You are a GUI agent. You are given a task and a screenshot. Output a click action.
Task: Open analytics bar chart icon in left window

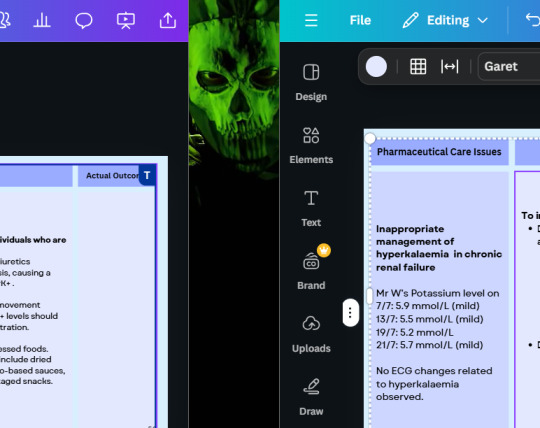42,20
